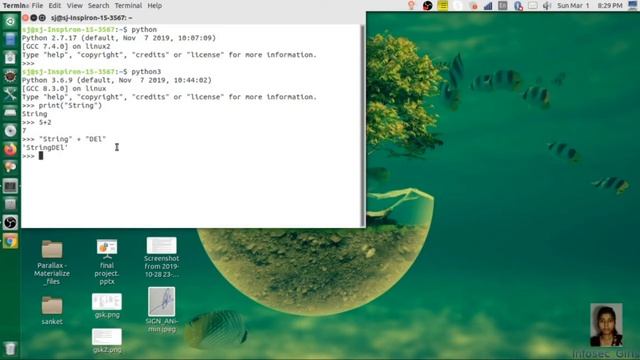This screenshot has height=360, width=640.
Task: Open the Terminal menu in menu bar
Action: pyautogui.click(x=128, y=5)
